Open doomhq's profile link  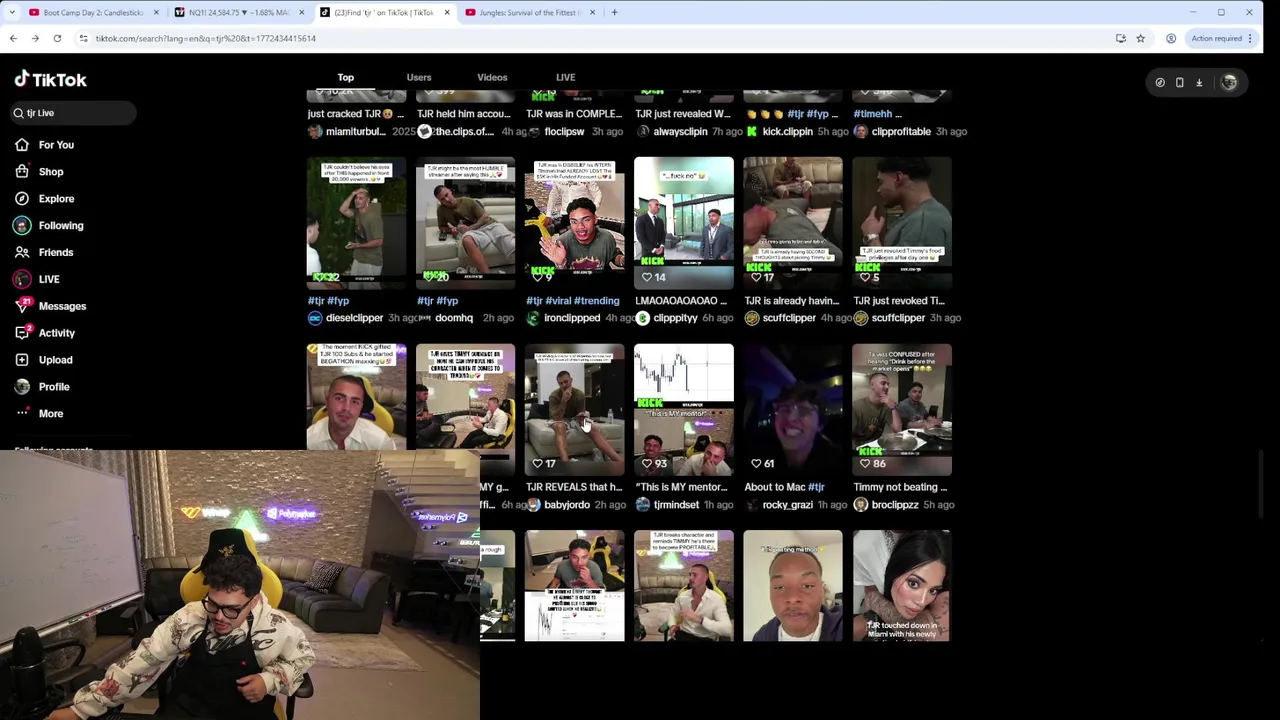click(454, 318)
